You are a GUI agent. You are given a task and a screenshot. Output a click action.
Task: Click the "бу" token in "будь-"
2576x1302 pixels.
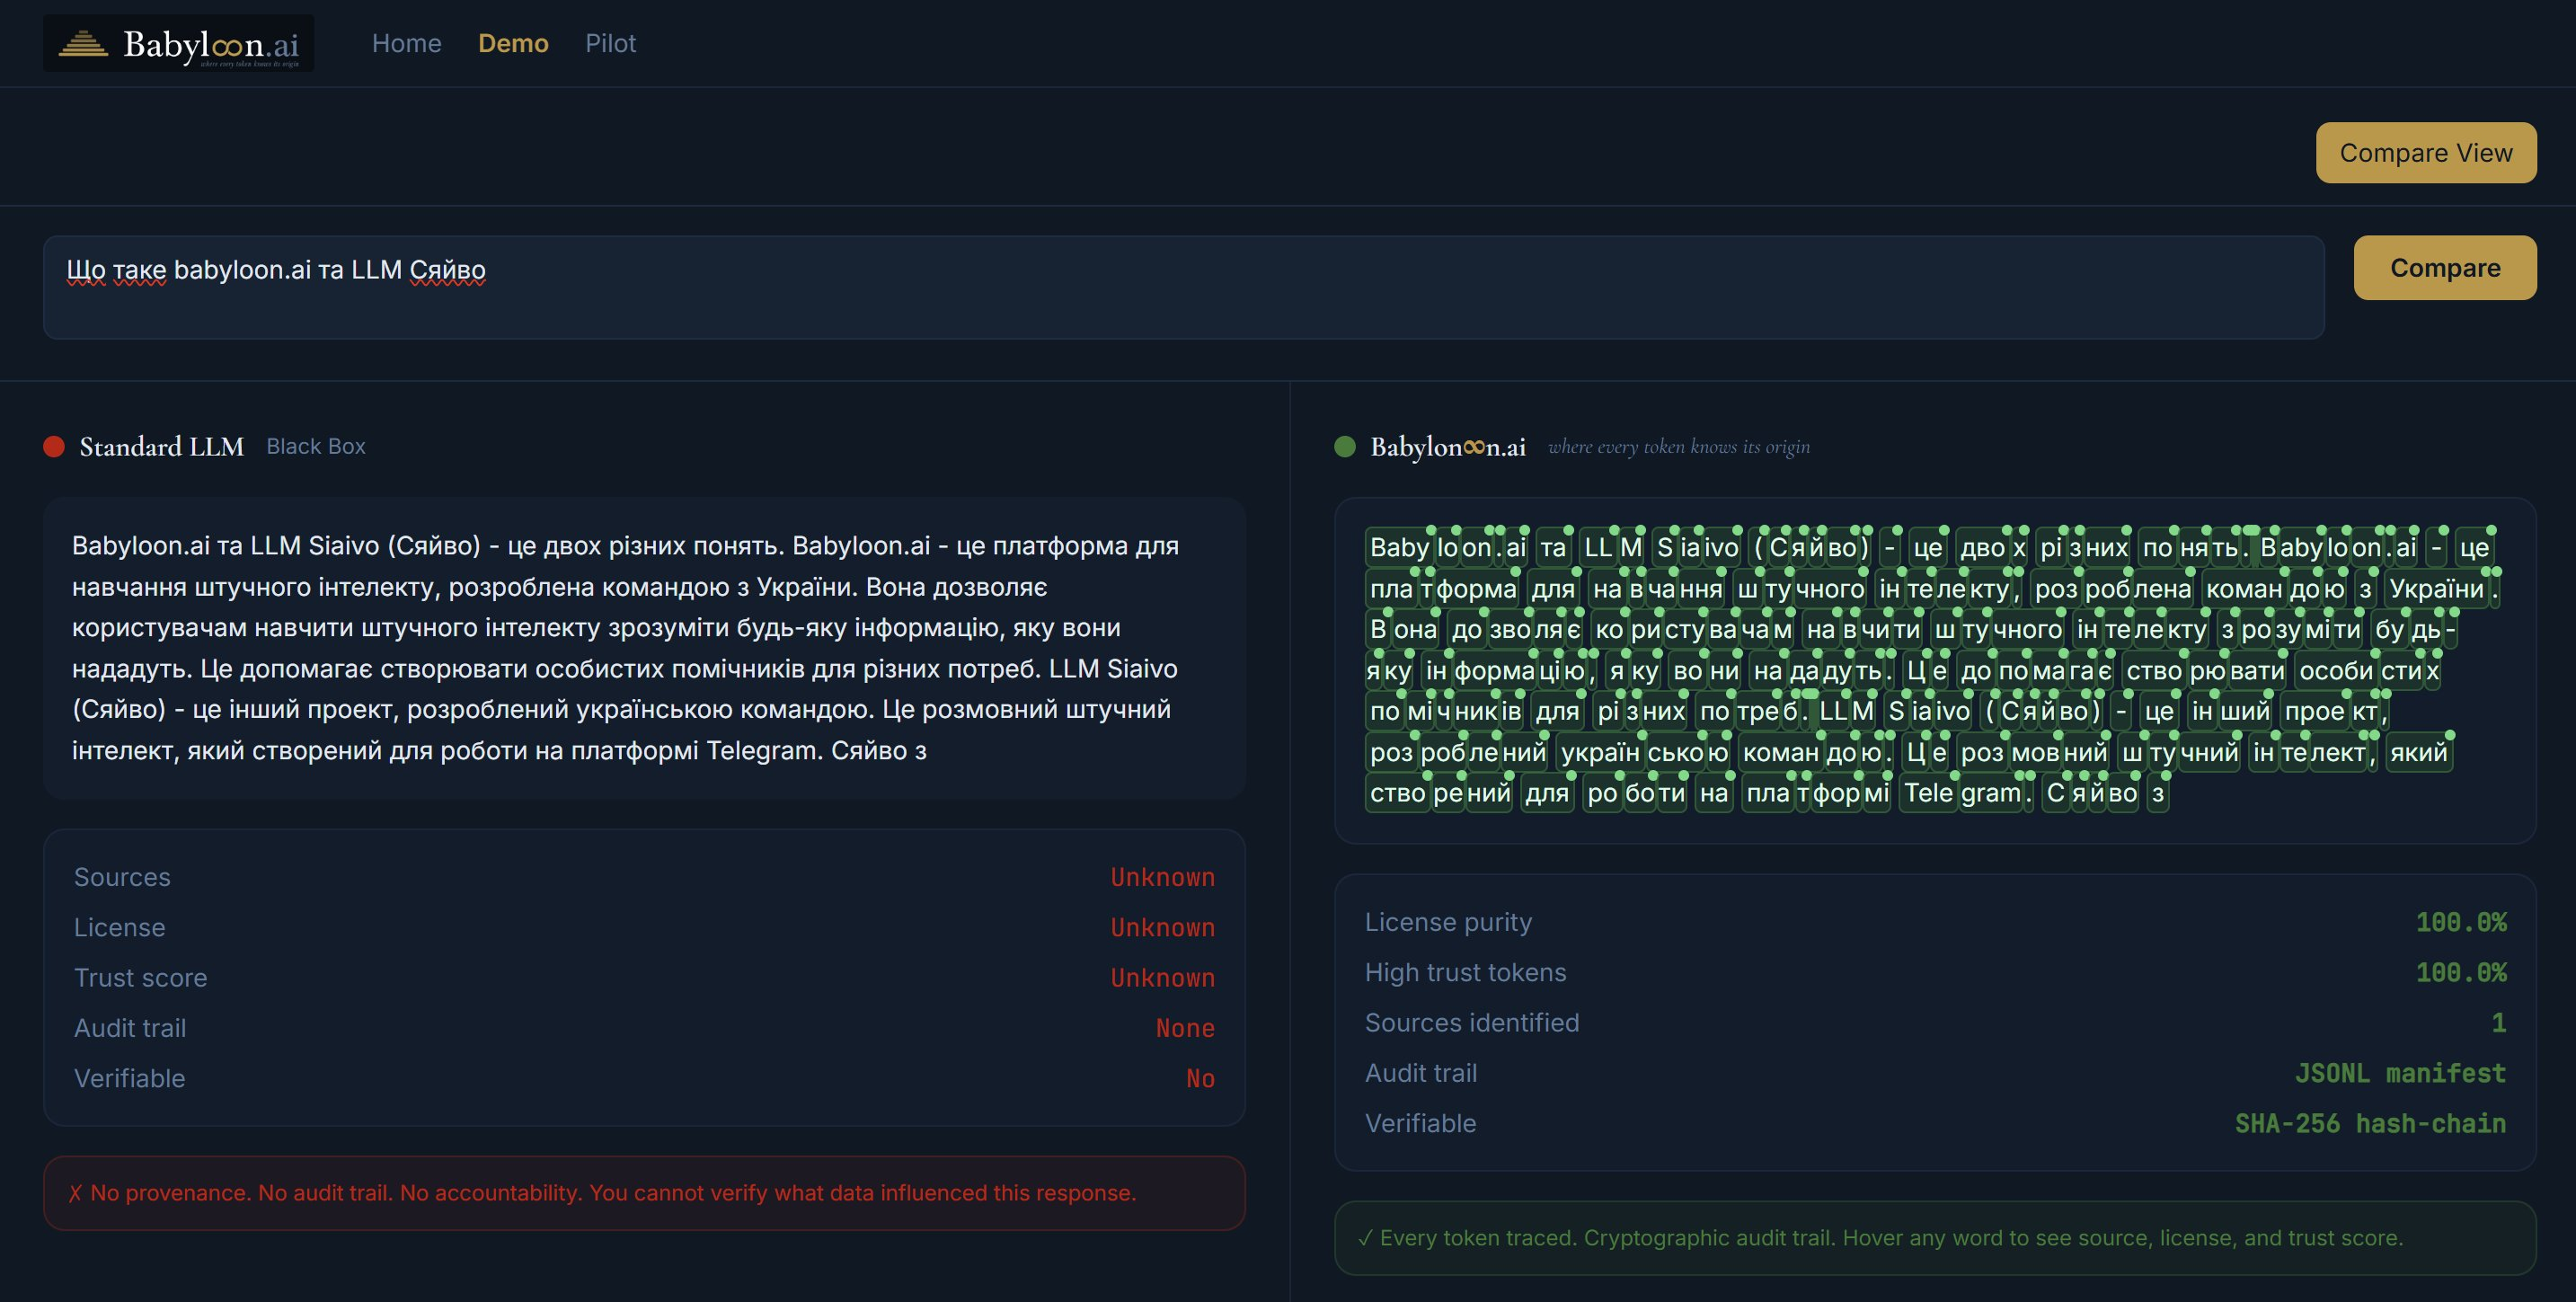click(2389, 630)
